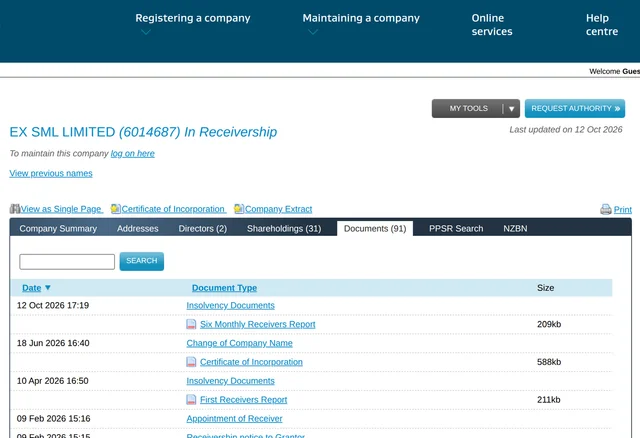Click the Print link
640x438 pixels.
point(622,210)
